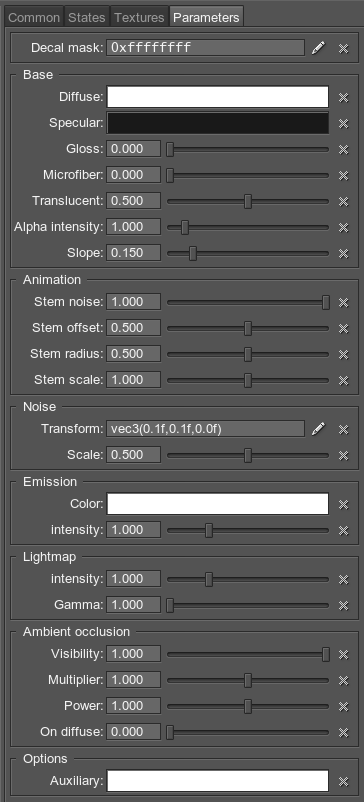Reset Ambient occlusion Visibility via X icon

344,654
